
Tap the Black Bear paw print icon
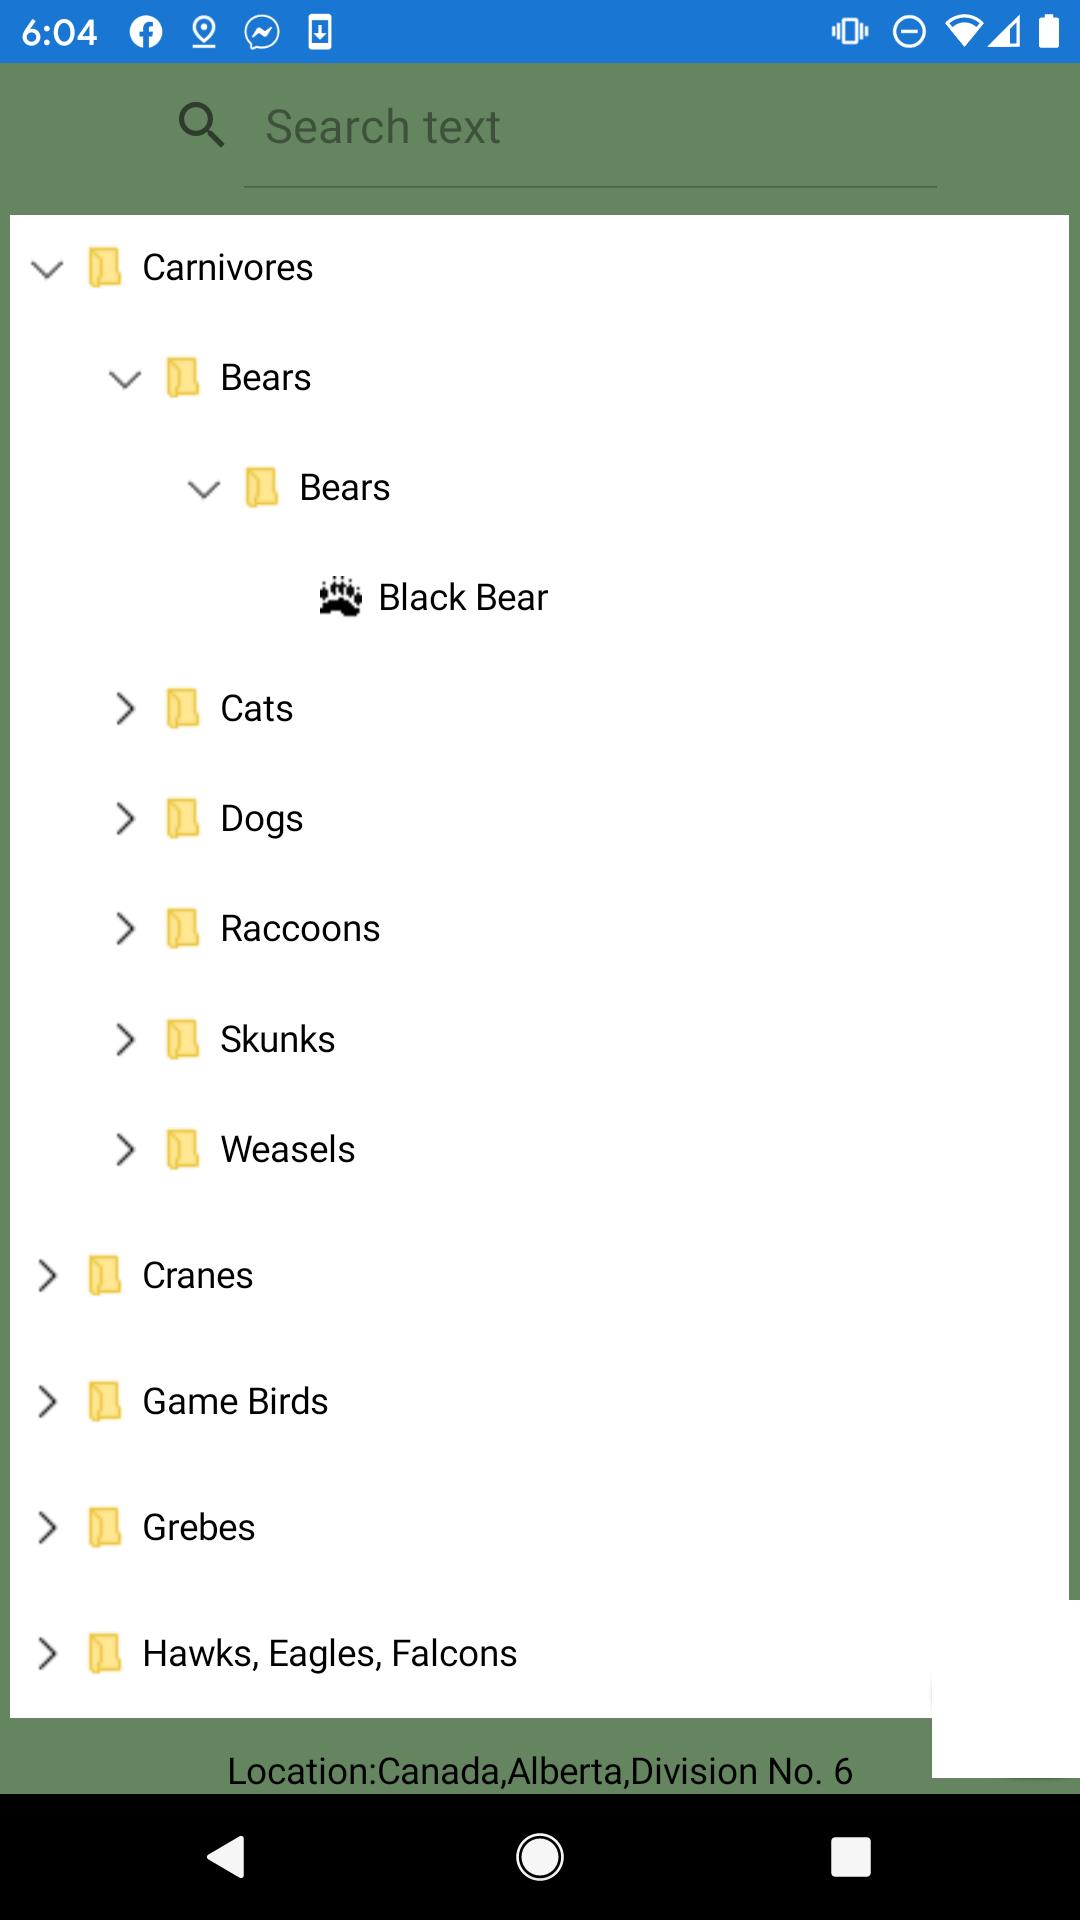(340, 597)
